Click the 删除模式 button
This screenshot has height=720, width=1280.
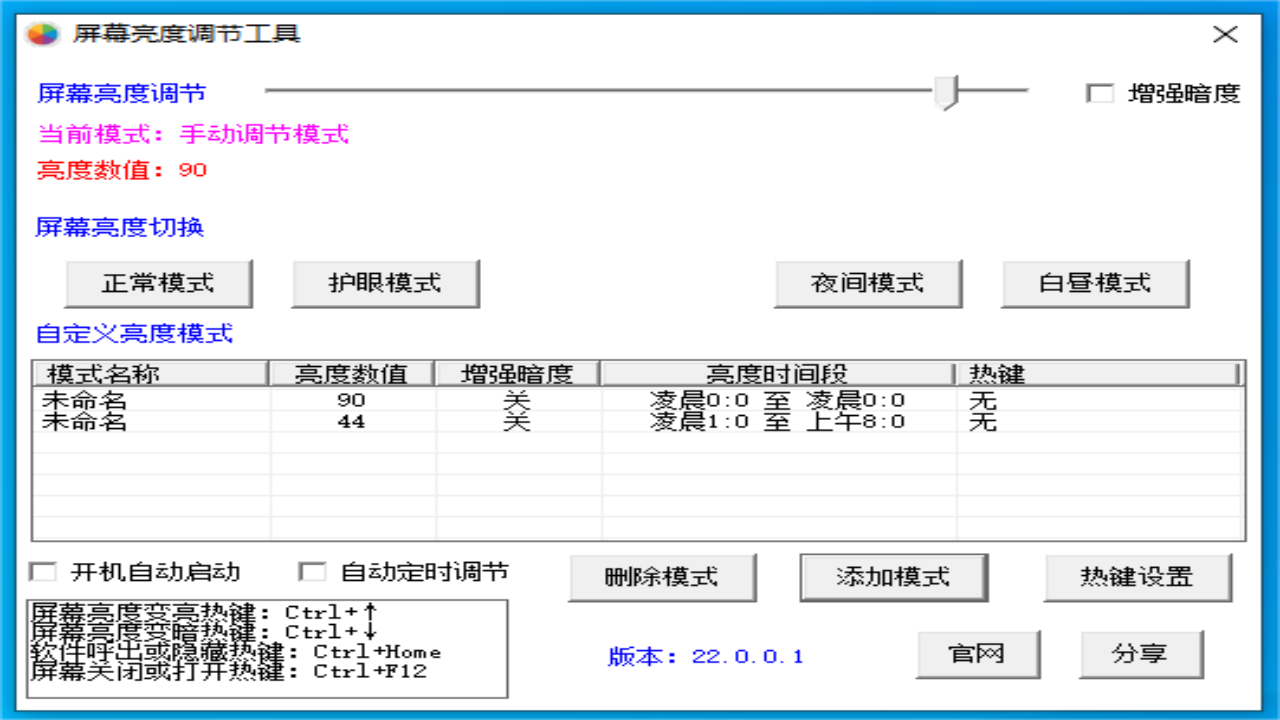click(x=662, y=577)
